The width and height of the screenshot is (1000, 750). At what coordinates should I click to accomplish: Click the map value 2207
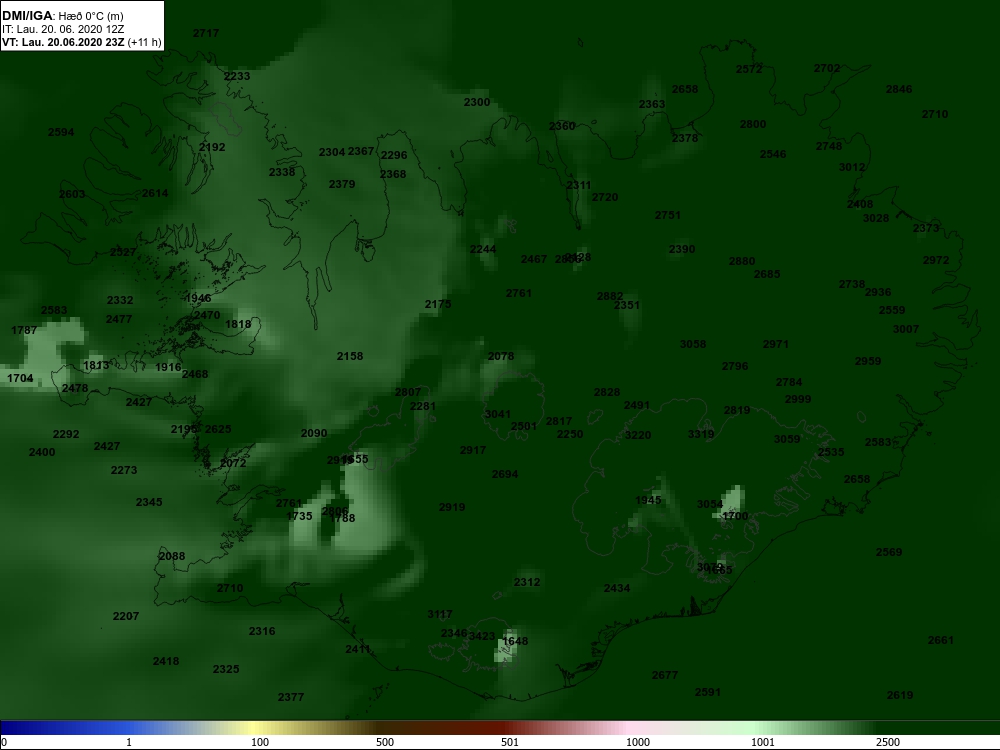126,616
